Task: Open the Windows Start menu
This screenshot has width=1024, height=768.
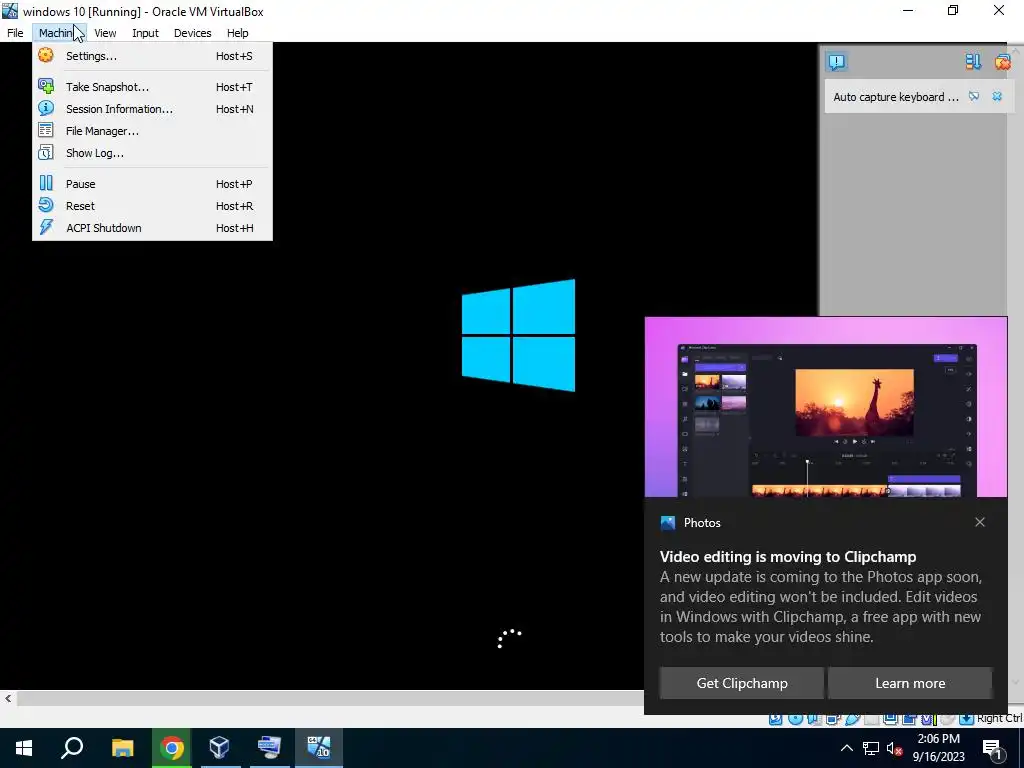Action: coord(24,748)
